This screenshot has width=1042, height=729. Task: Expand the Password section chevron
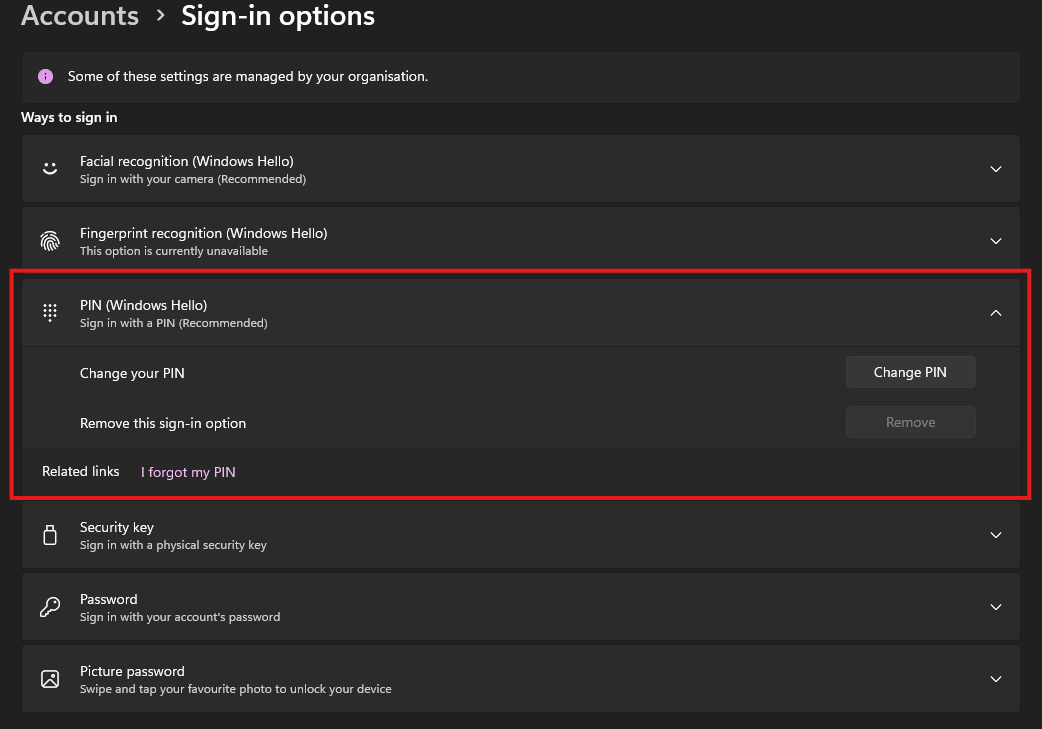995,607
